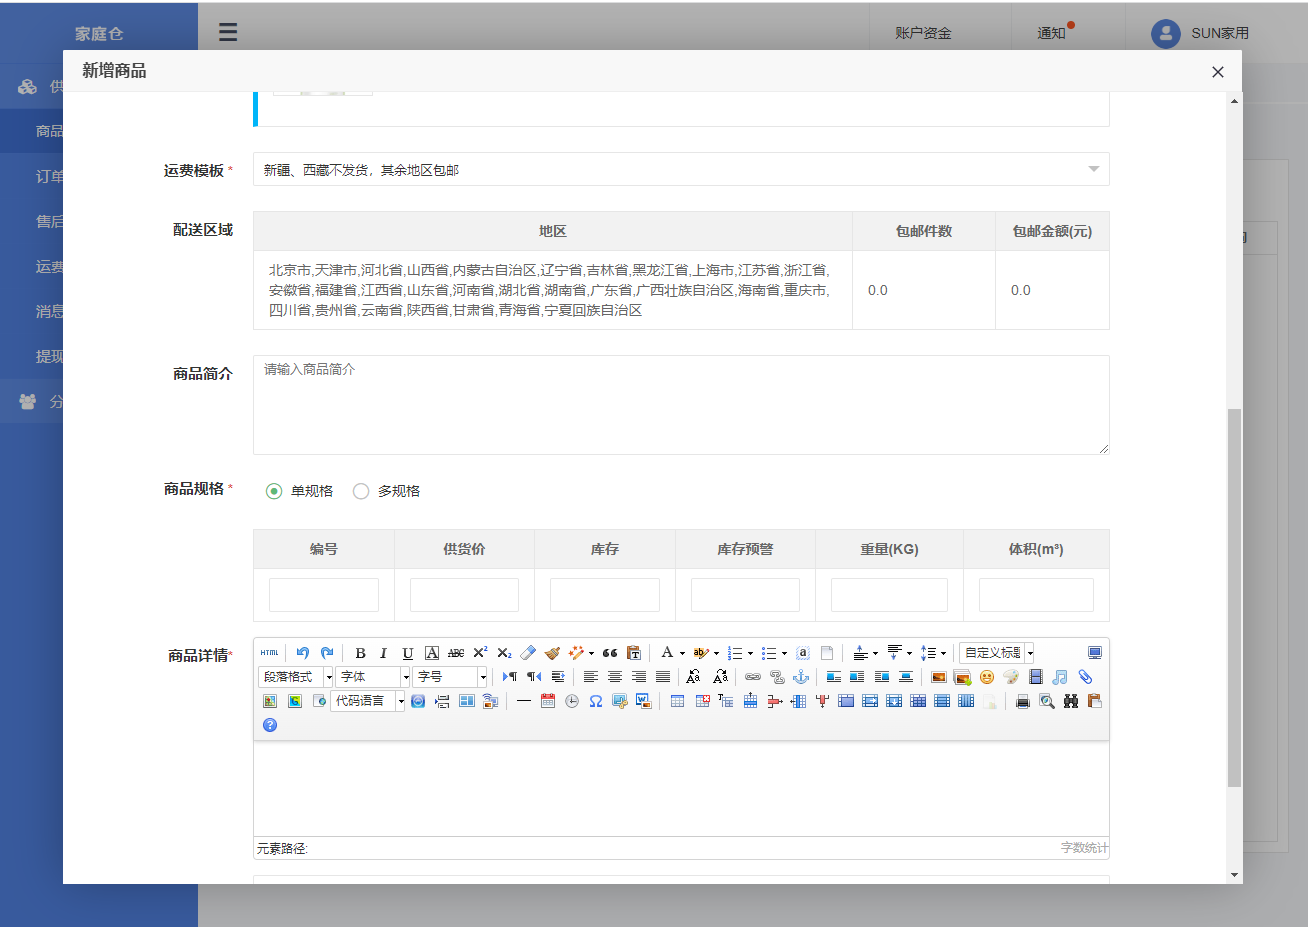Screen dimensions: 1308x927
Task: Redo edit in editor toolbar
Action: click(x=327, y=653)
